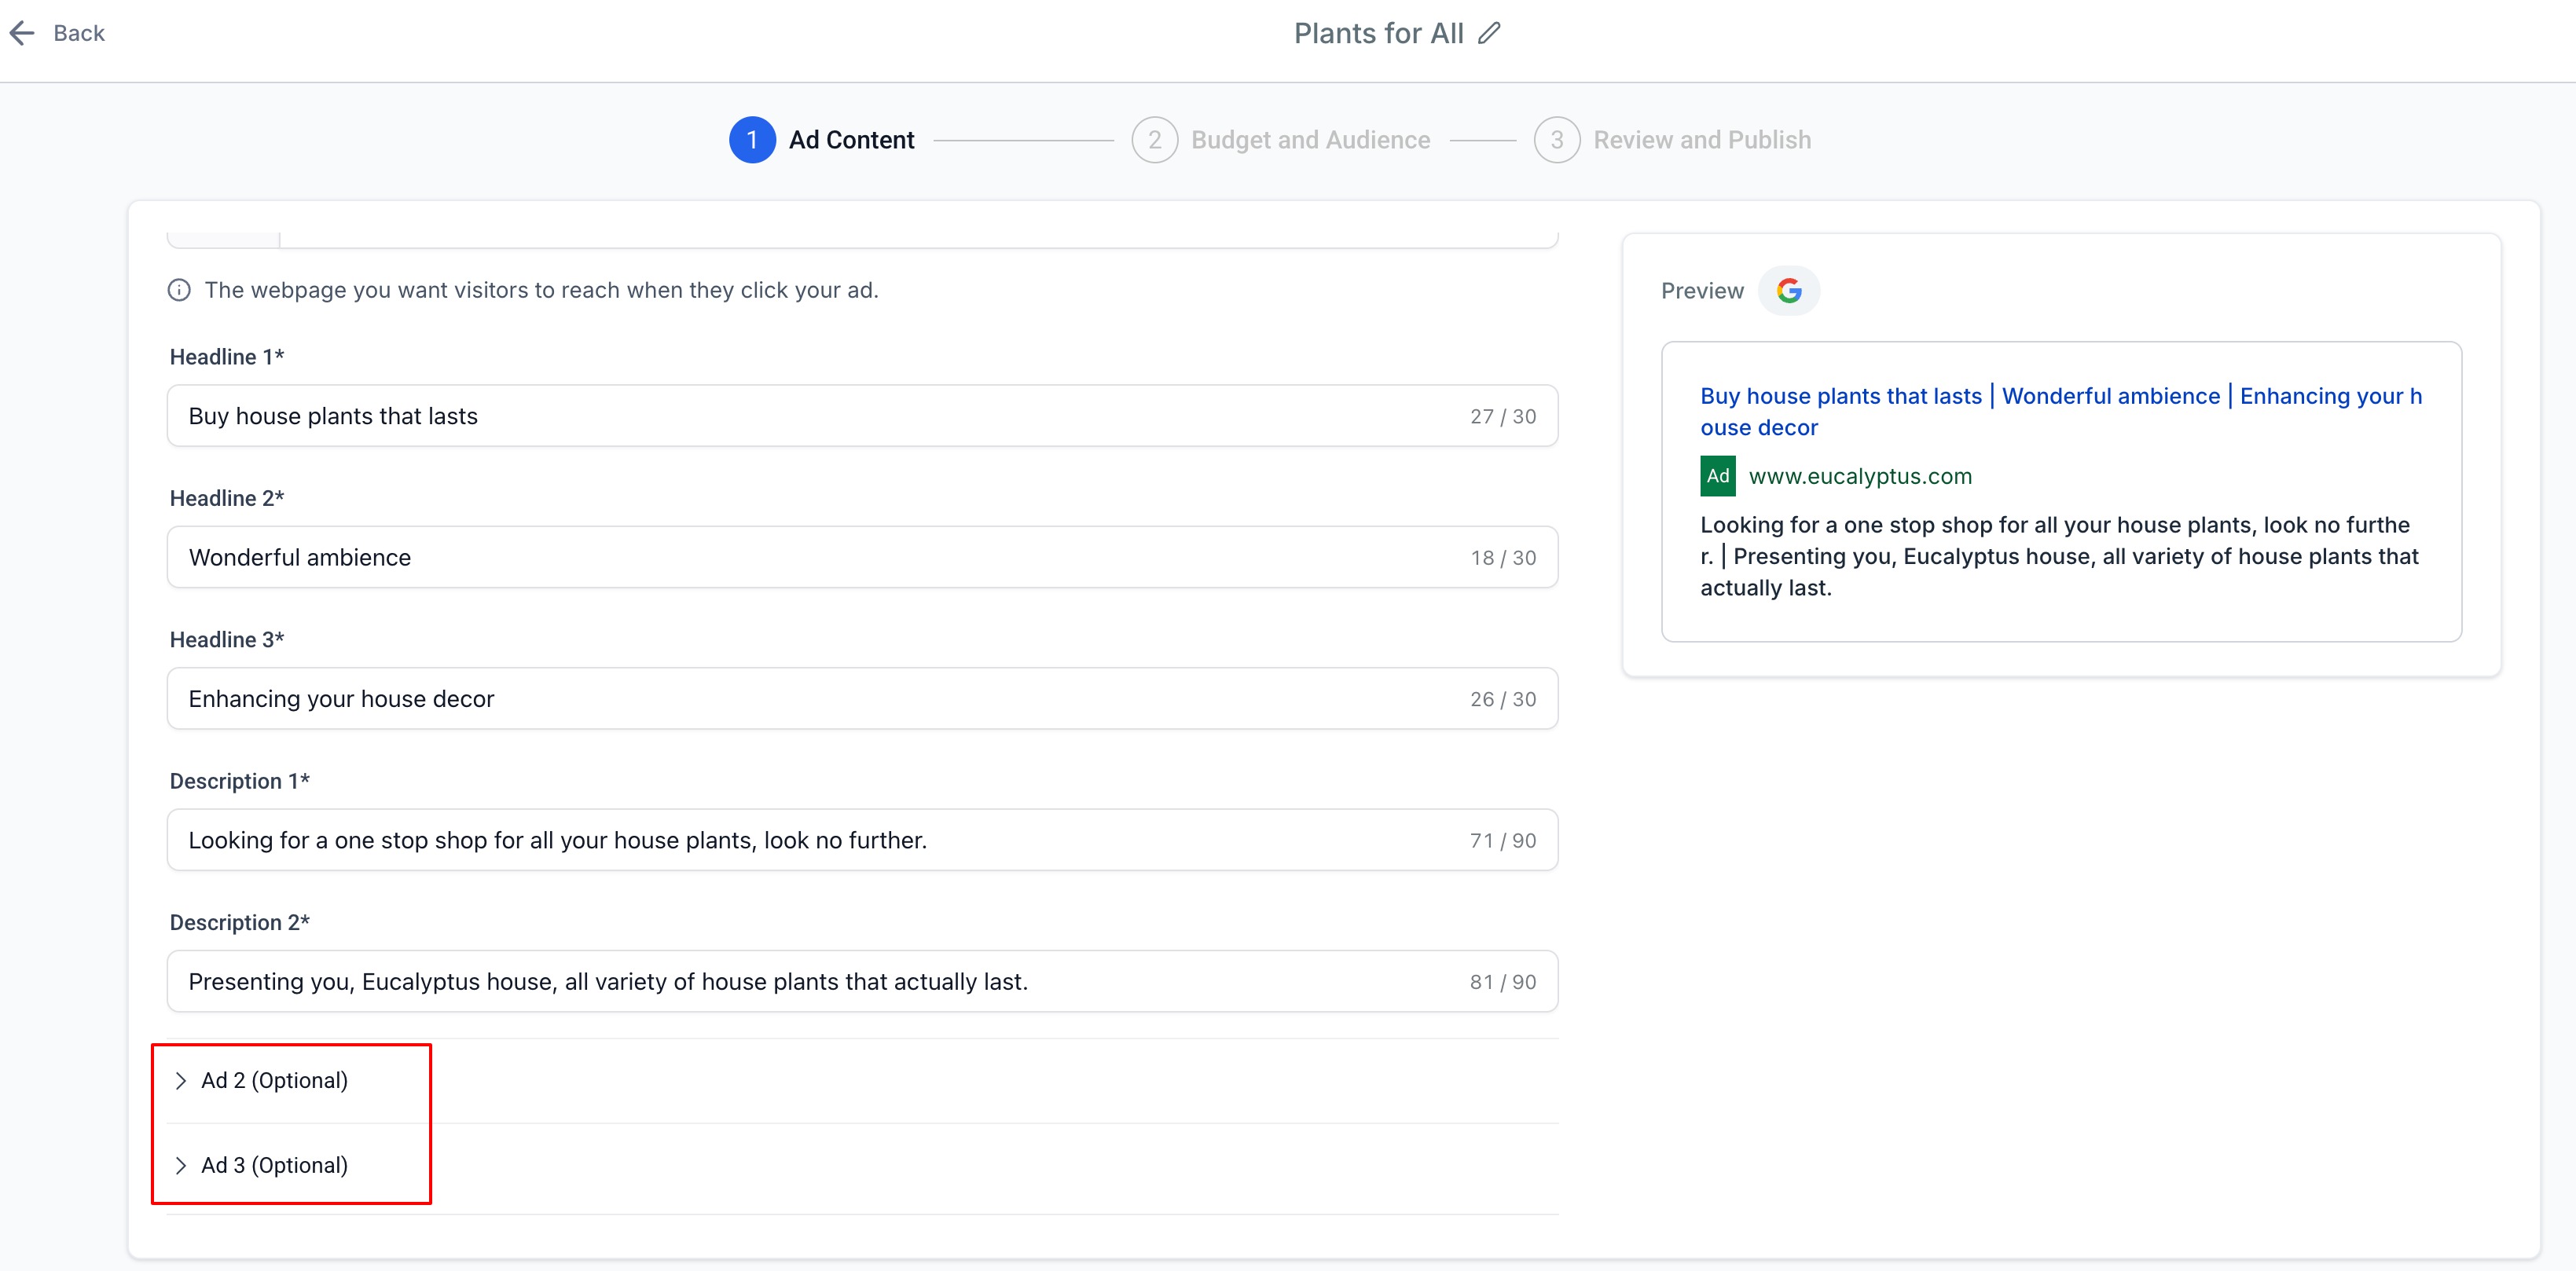Click www.eucalyptus.com in the preview
The width and height of the screenshot is (2576, 1271).
tap(1860, 476)
